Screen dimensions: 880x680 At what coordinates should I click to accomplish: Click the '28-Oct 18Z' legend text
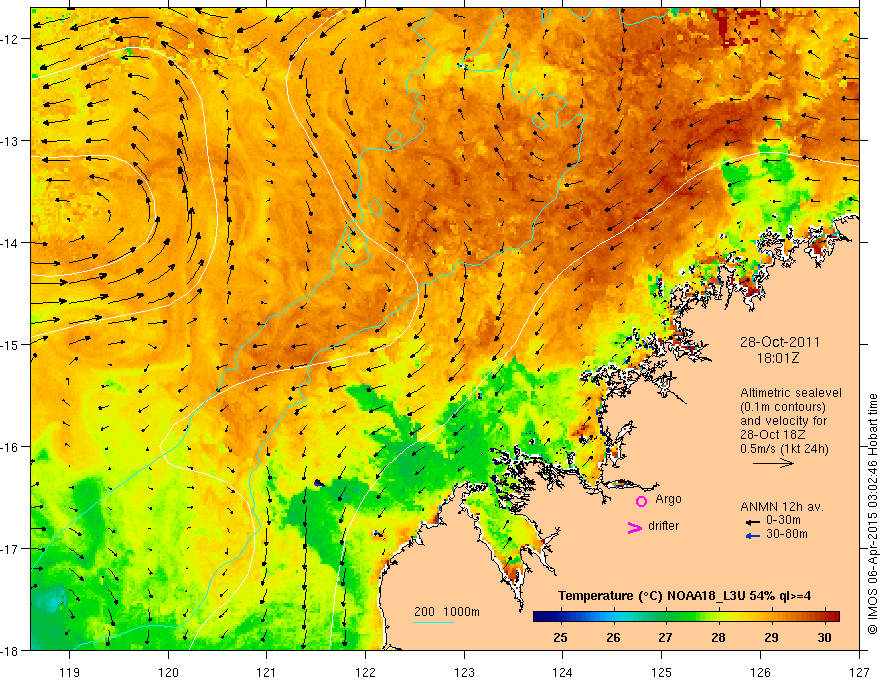pyautogui.click(x=773, y=435)
